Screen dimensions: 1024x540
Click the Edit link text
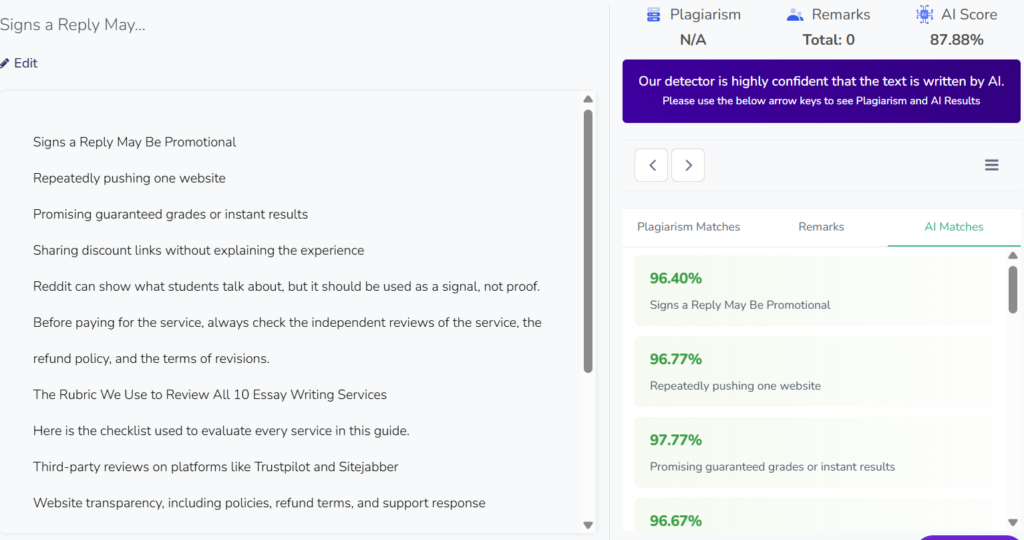[x=25, y=63]
